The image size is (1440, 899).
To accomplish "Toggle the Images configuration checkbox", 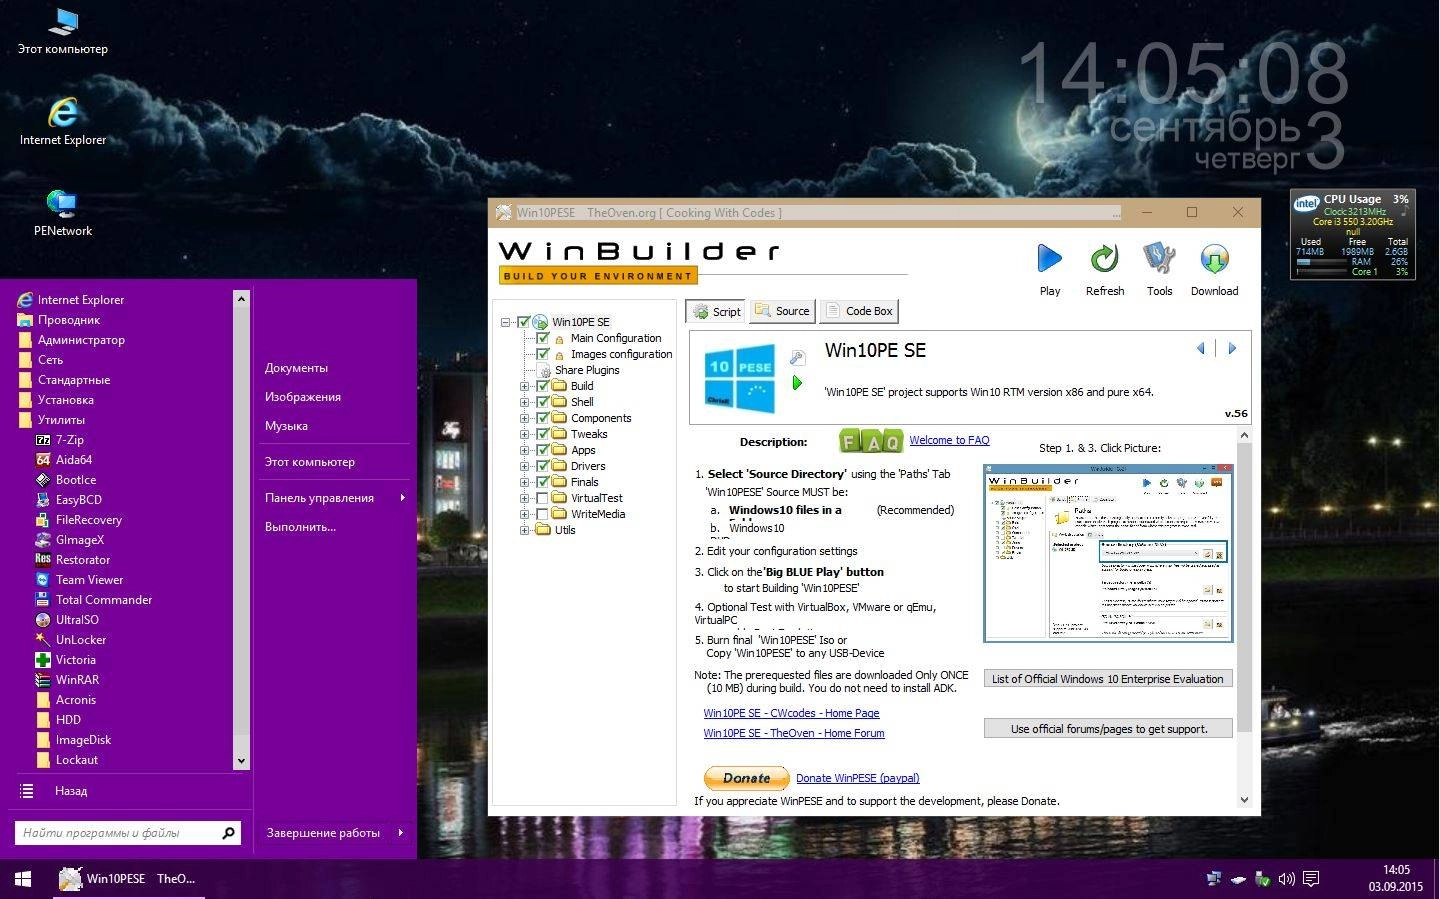I will coord(543,354).
